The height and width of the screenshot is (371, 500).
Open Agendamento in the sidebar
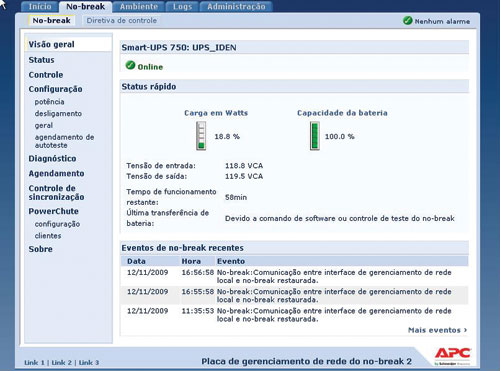[x=56, y=174]
